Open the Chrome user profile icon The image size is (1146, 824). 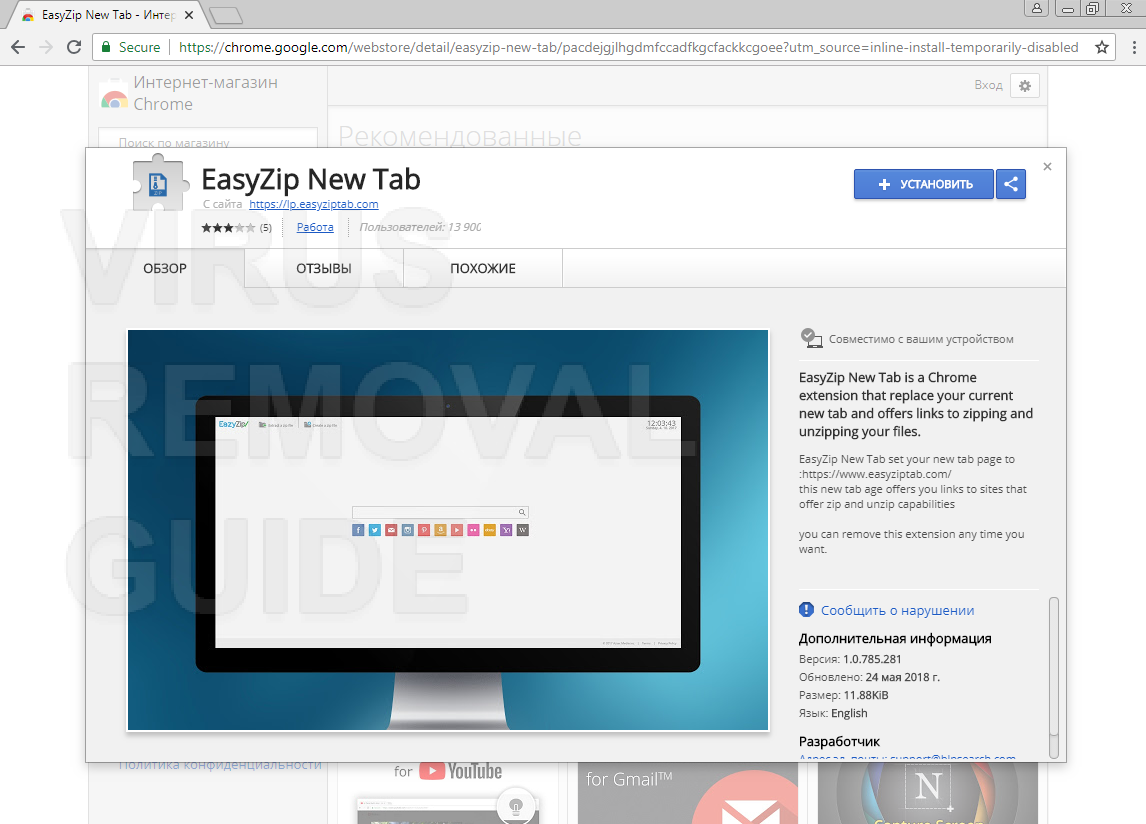click(x=1036, y=9)
